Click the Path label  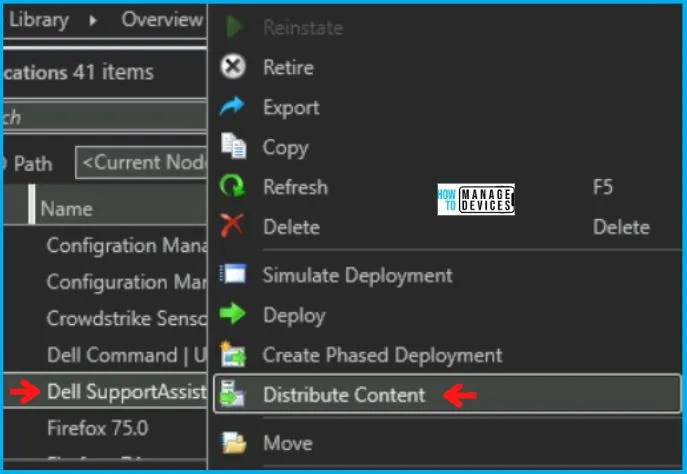33,164
